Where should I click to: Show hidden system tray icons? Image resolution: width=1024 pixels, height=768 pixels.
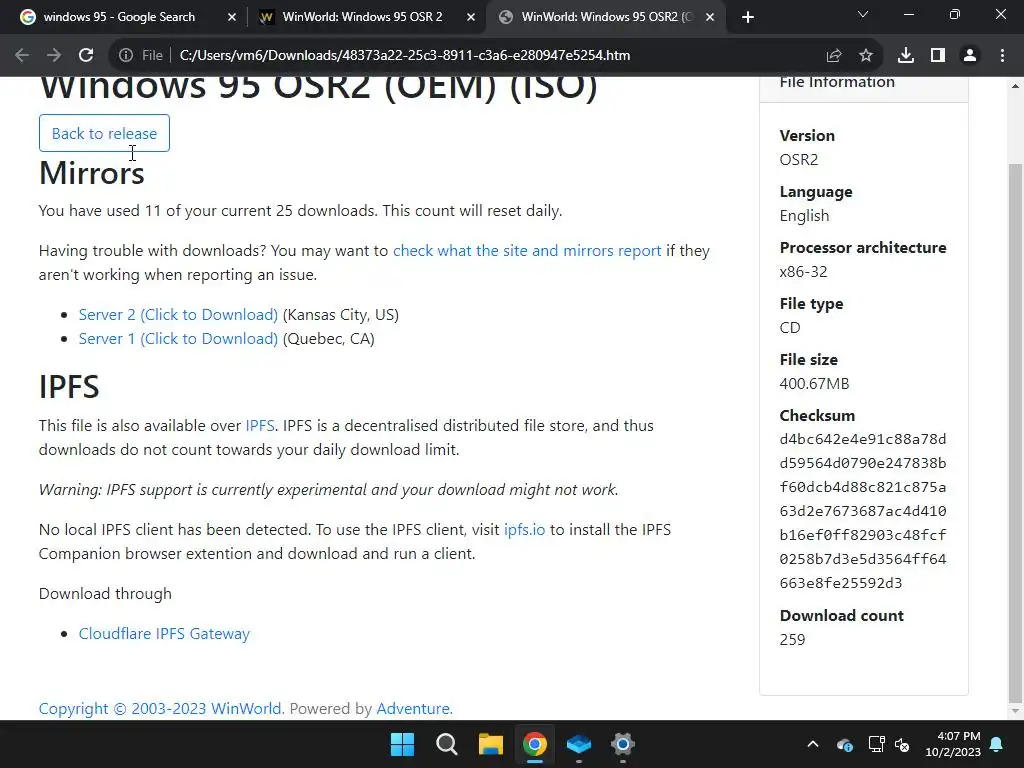pos(813,744)
